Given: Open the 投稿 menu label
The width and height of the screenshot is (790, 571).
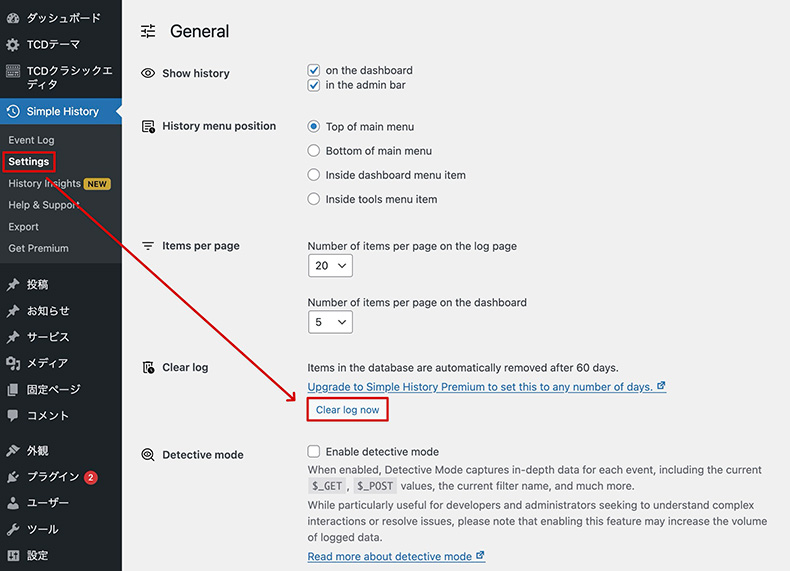Looking at the screenshot, I should [x=37, y=285].
